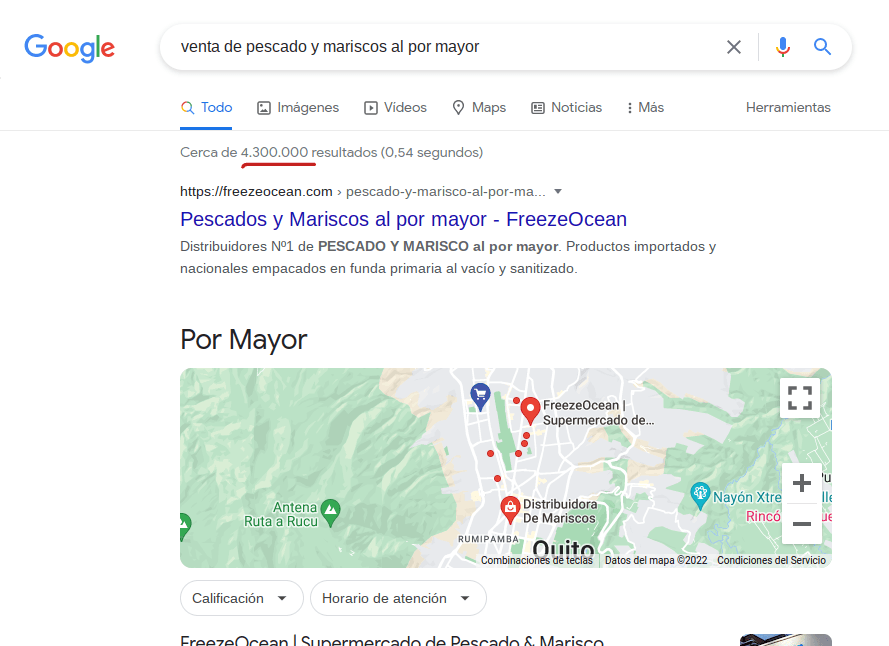This screenshot has height=646, width=889.
Task: Switch to the Videos tab
Action: [x=395, y=108]
